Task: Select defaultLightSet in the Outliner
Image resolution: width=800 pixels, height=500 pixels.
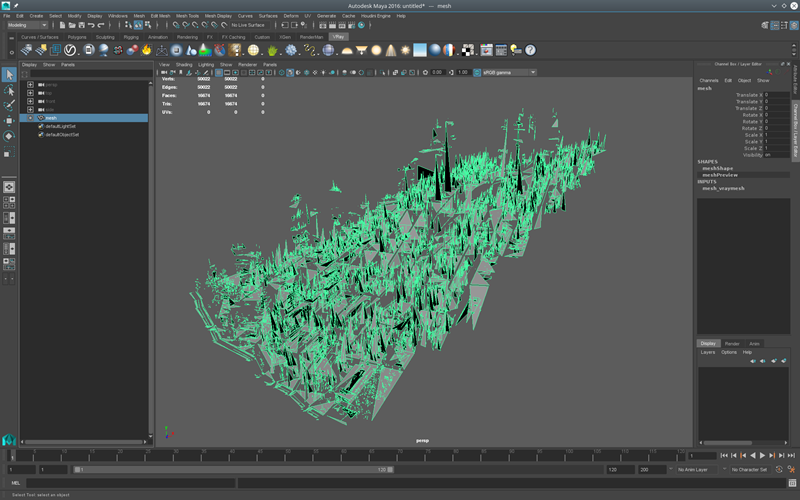Action: [61, 126]
